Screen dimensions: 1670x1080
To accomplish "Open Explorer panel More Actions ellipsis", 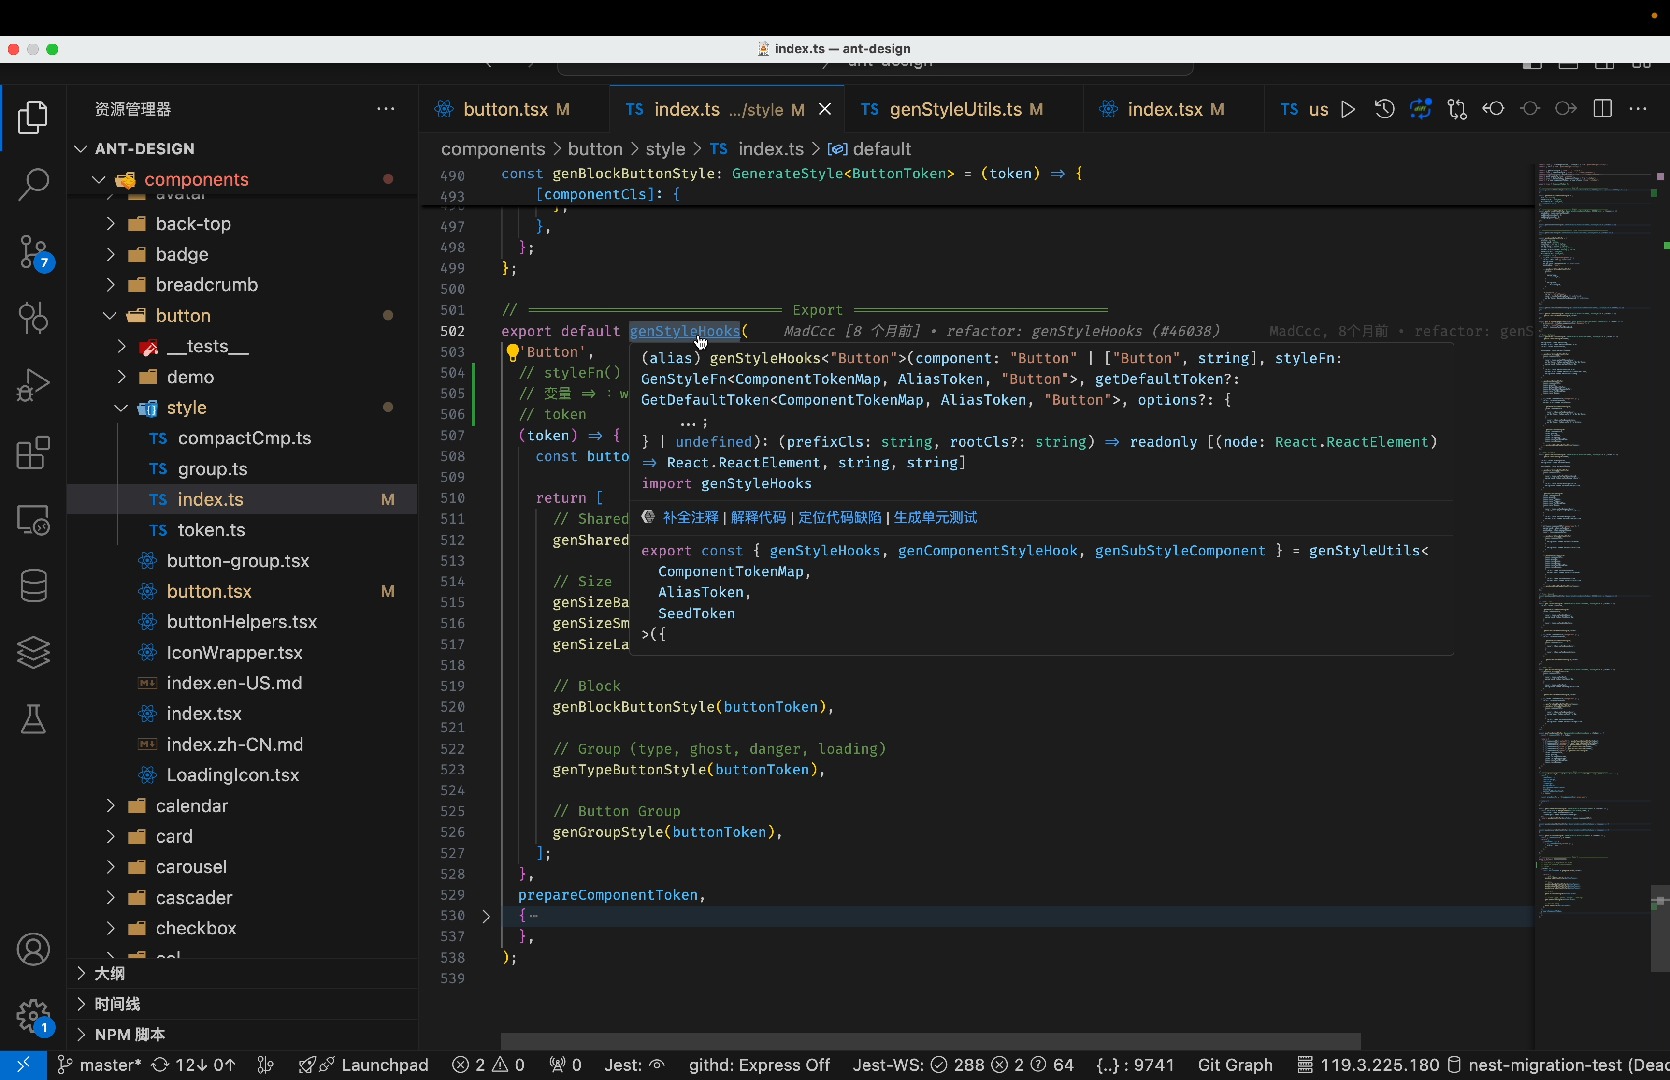I will 386,109.
